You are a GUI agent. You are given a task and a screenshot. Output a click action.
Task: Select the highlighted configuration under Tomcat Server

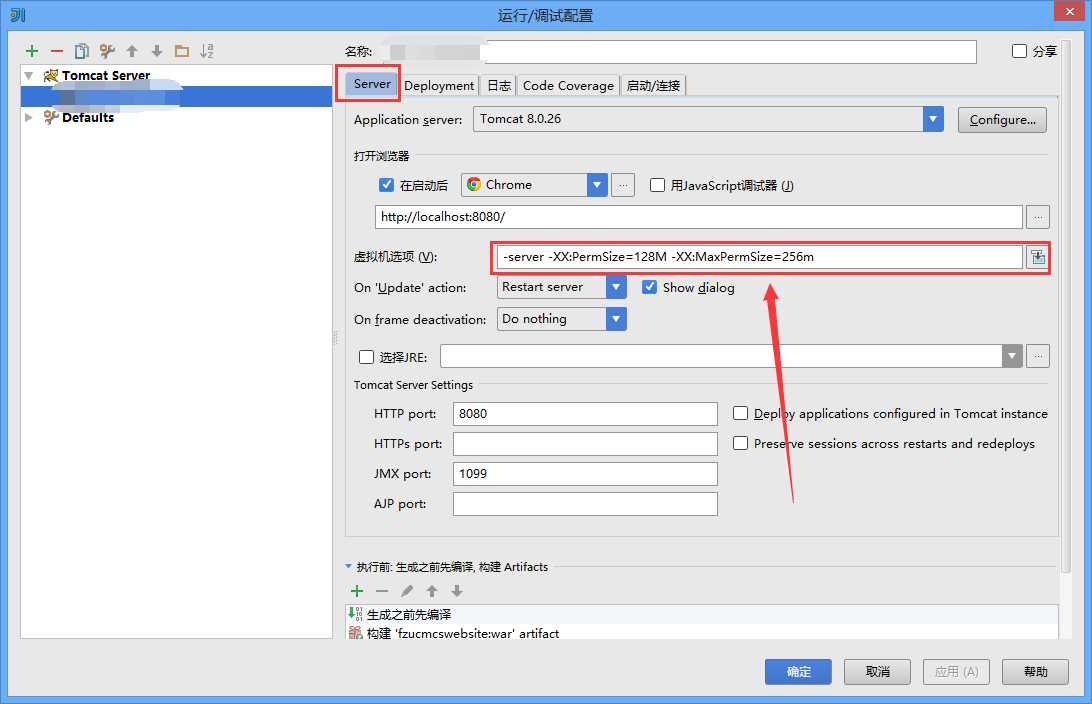tap(177, 96)
